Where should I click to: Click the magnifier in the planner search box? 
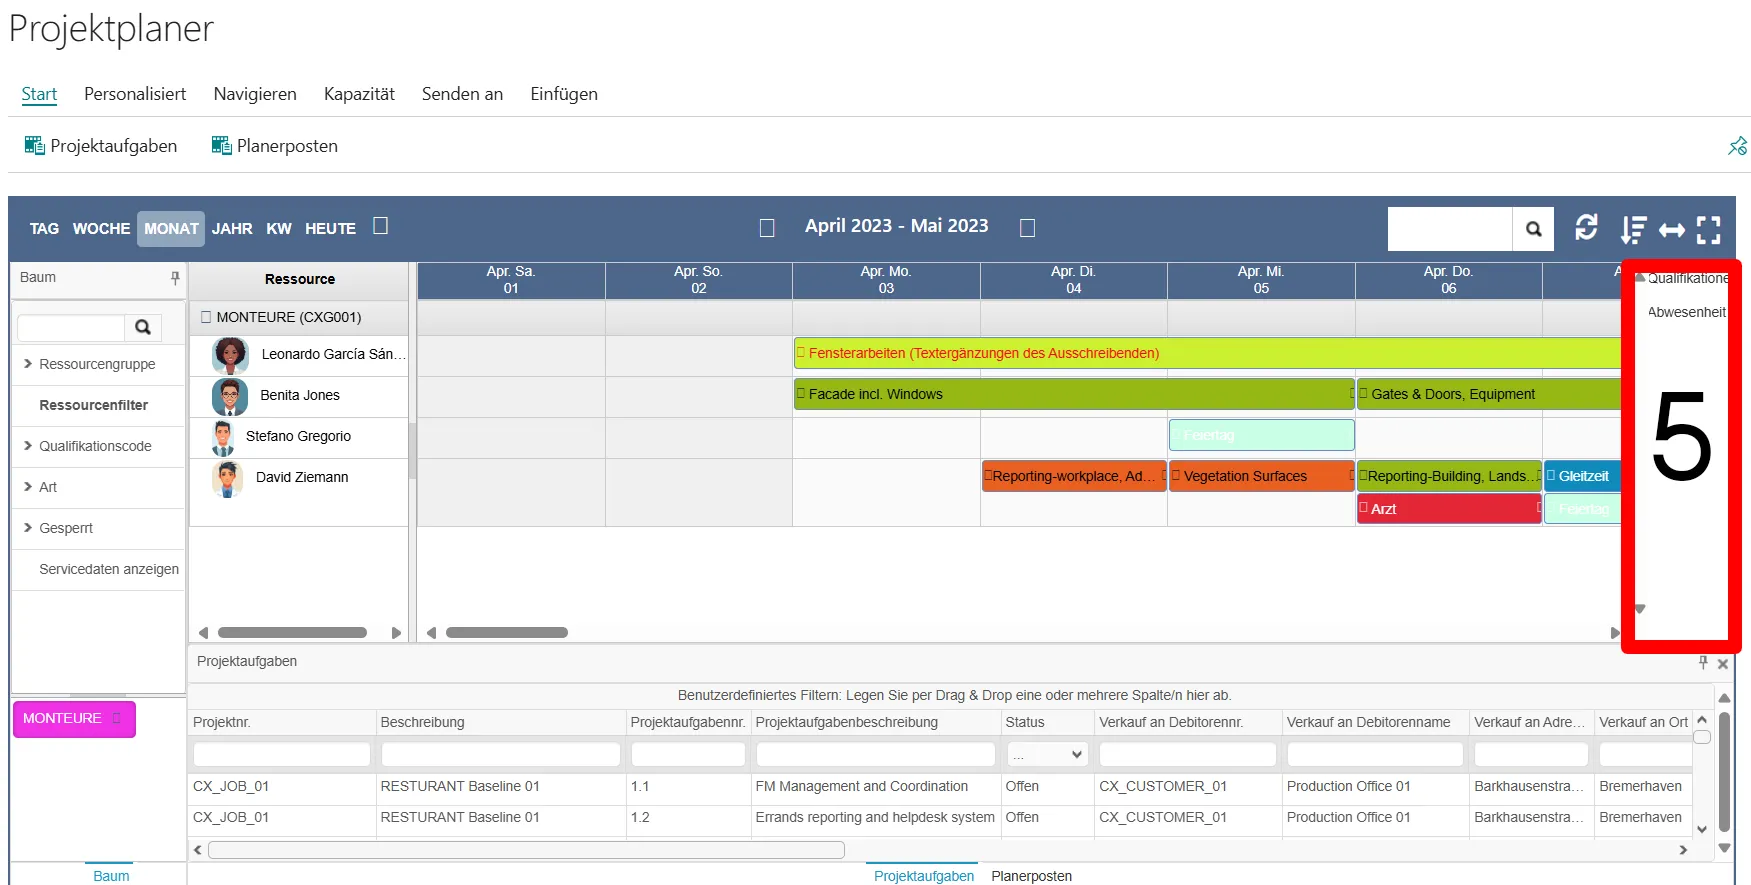coord(1533,229)
